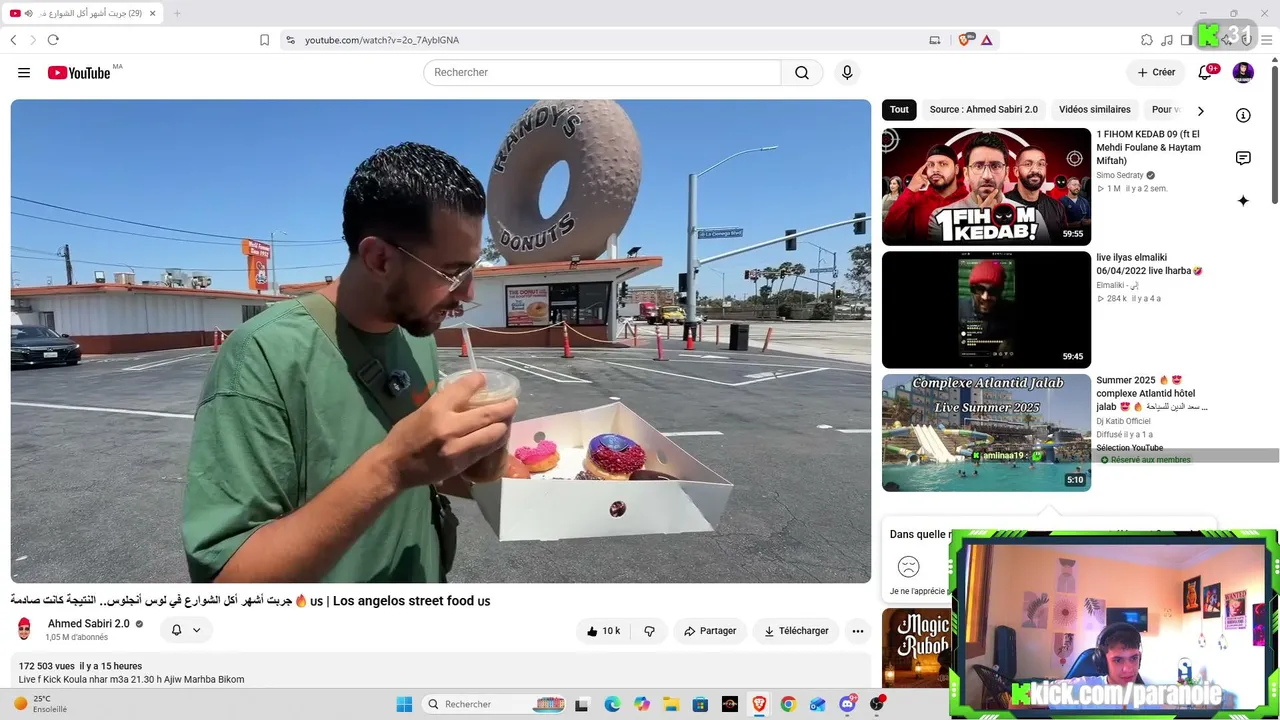
Task: Mute the tab via the speaker icon
Action: [28, 13]
